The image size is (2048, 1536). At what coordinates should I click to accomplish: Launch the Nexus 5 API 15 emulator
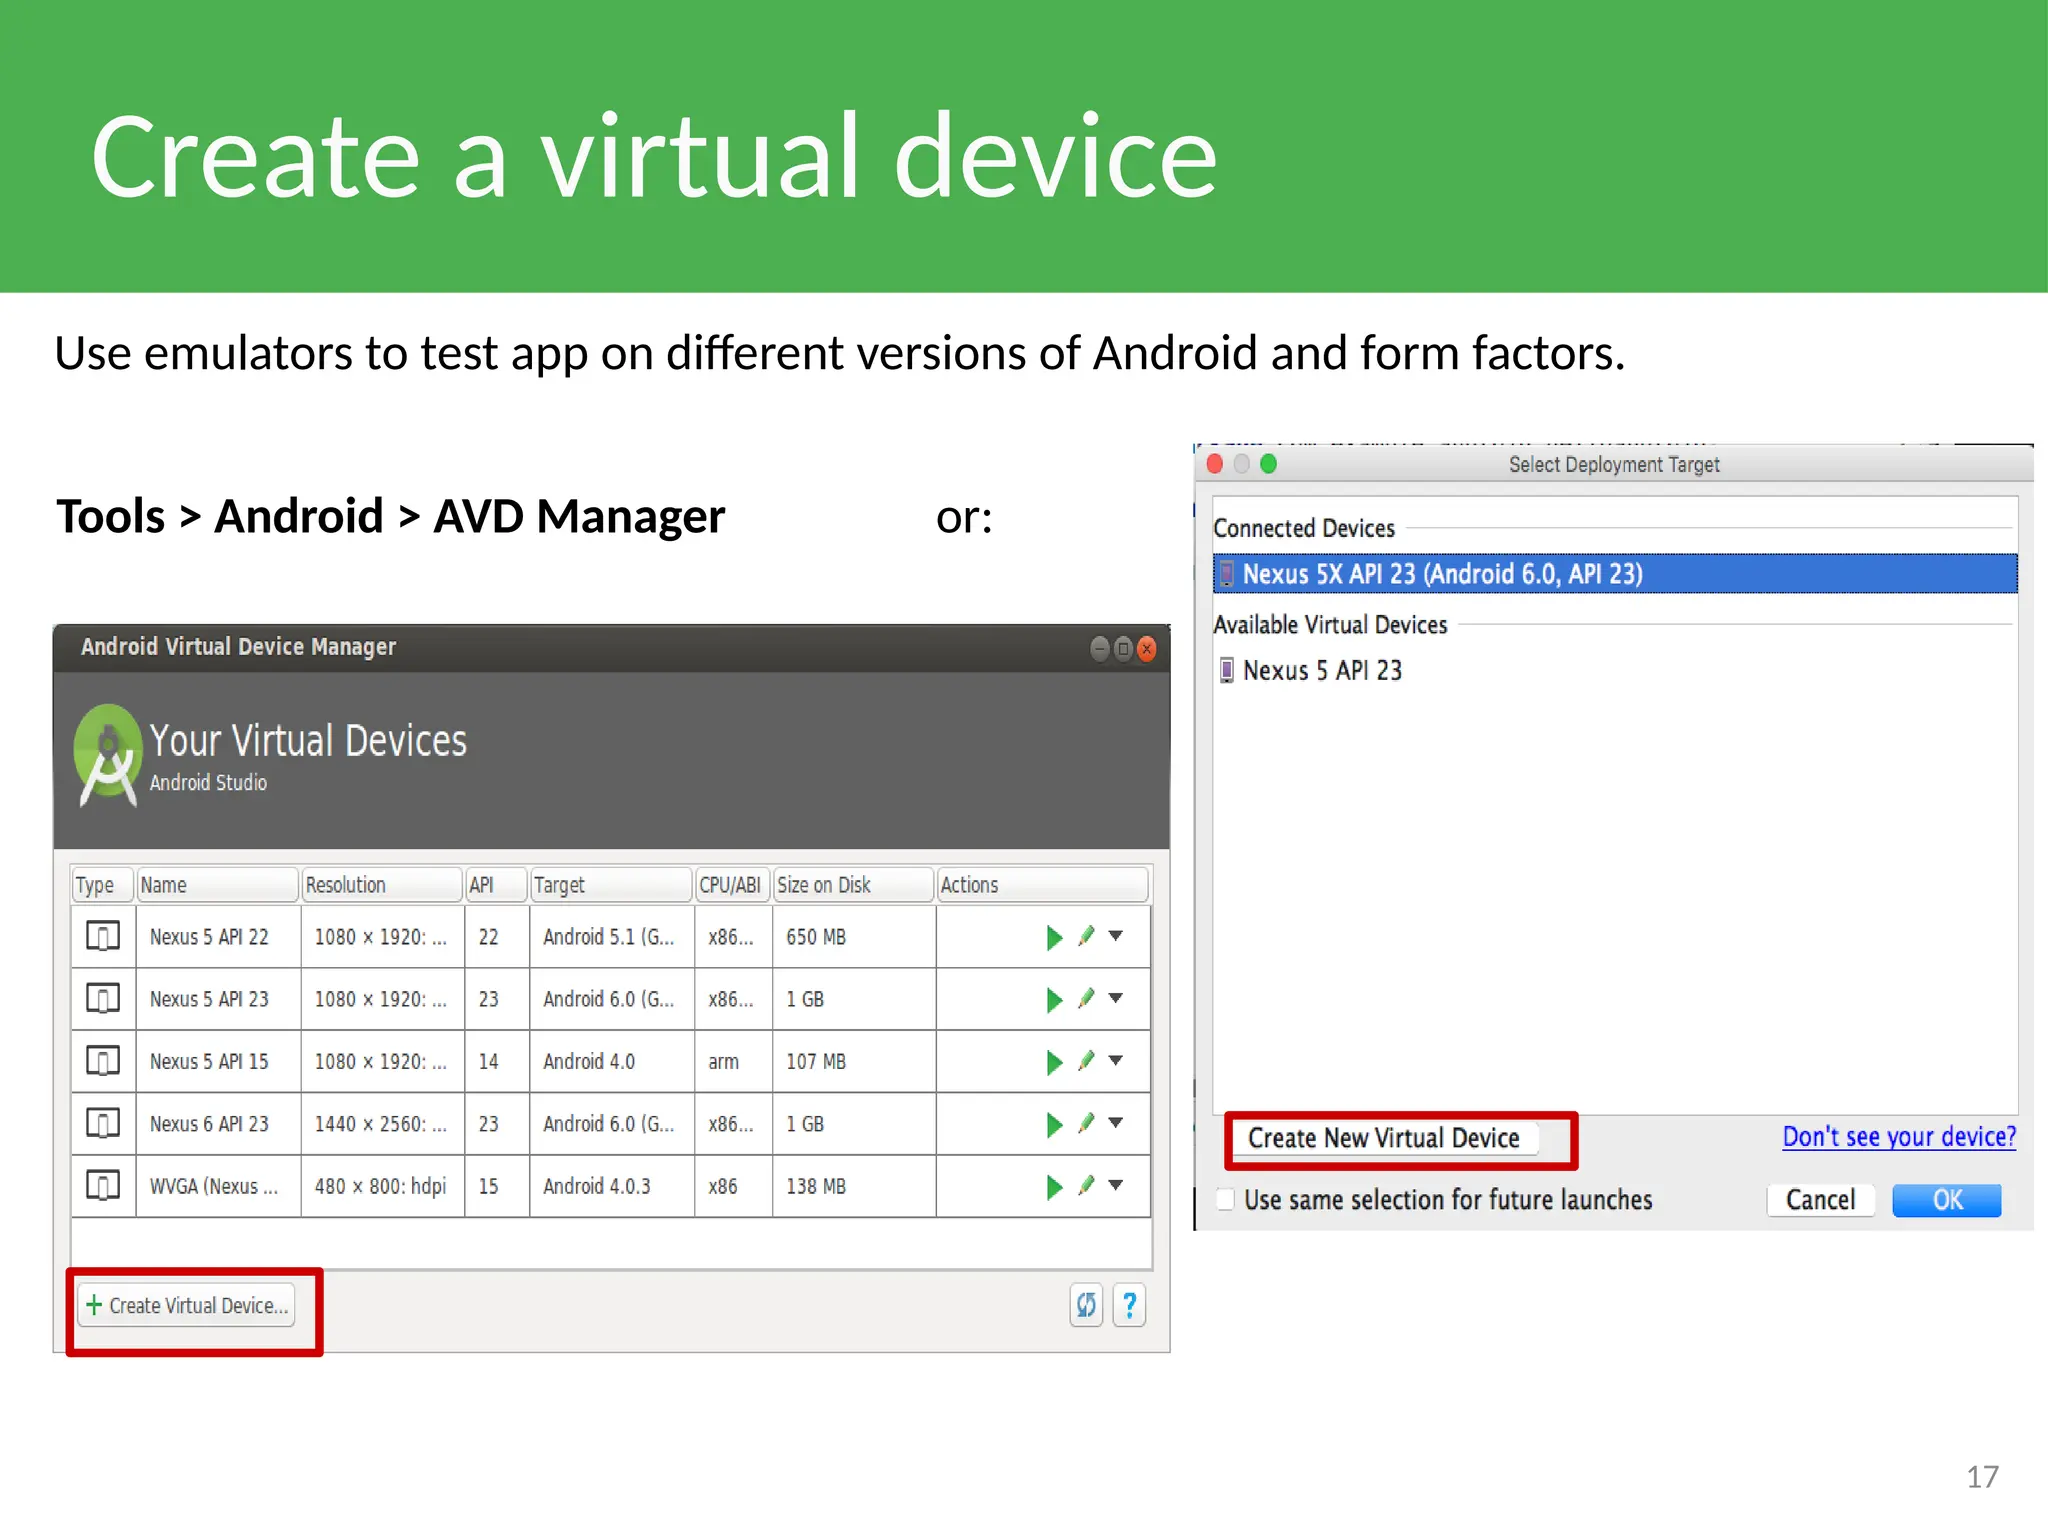[x=1054, y=1062]
